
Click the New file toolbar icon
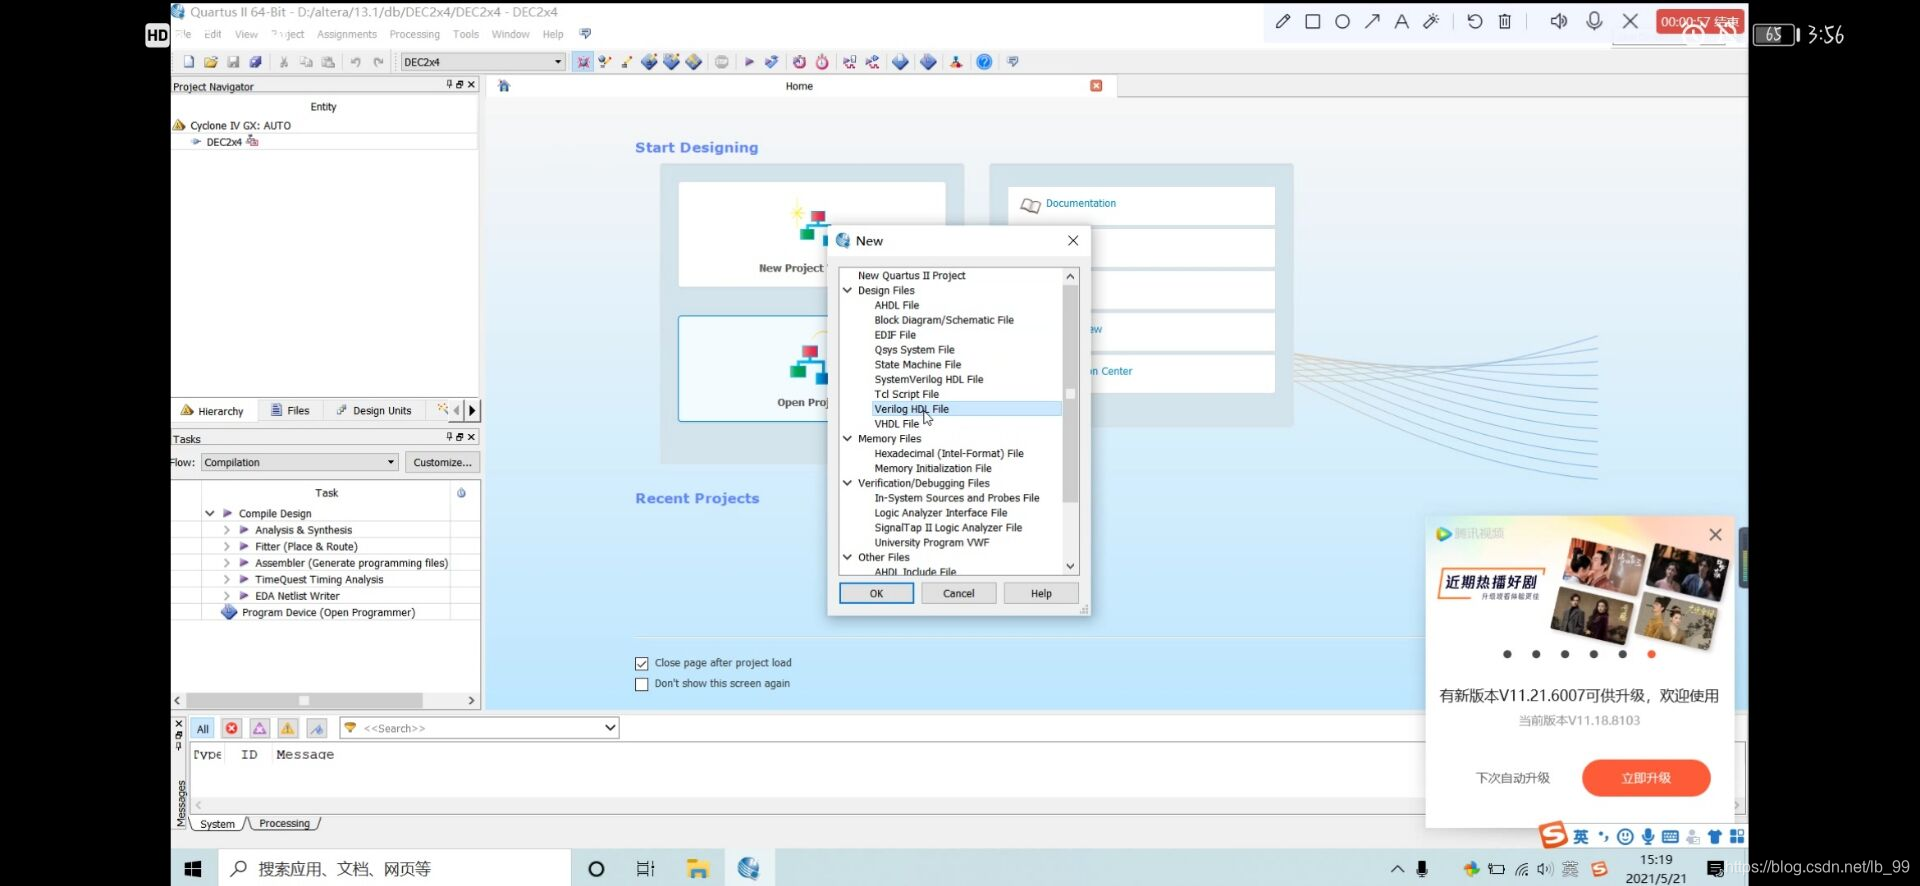tap(188, 62)
